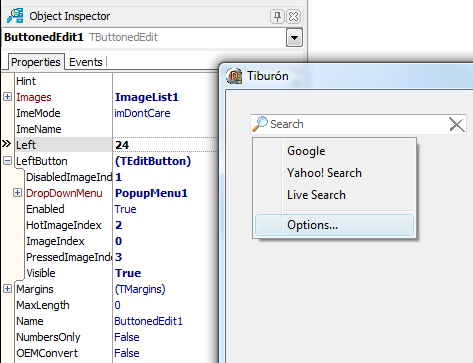Select the Visible property under LeftButton
The height and width of the screenshot is (363, 473).
41,273
